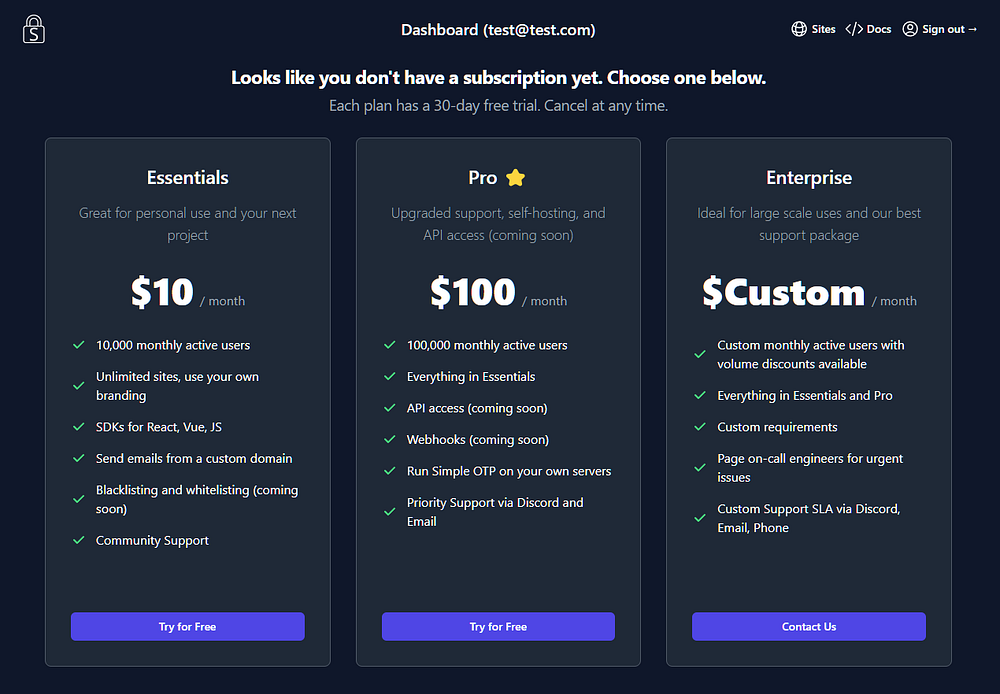The image size is (1000, 694).
Task: Click the yellow star beside Pro
Action: click(x=515, y=178)
